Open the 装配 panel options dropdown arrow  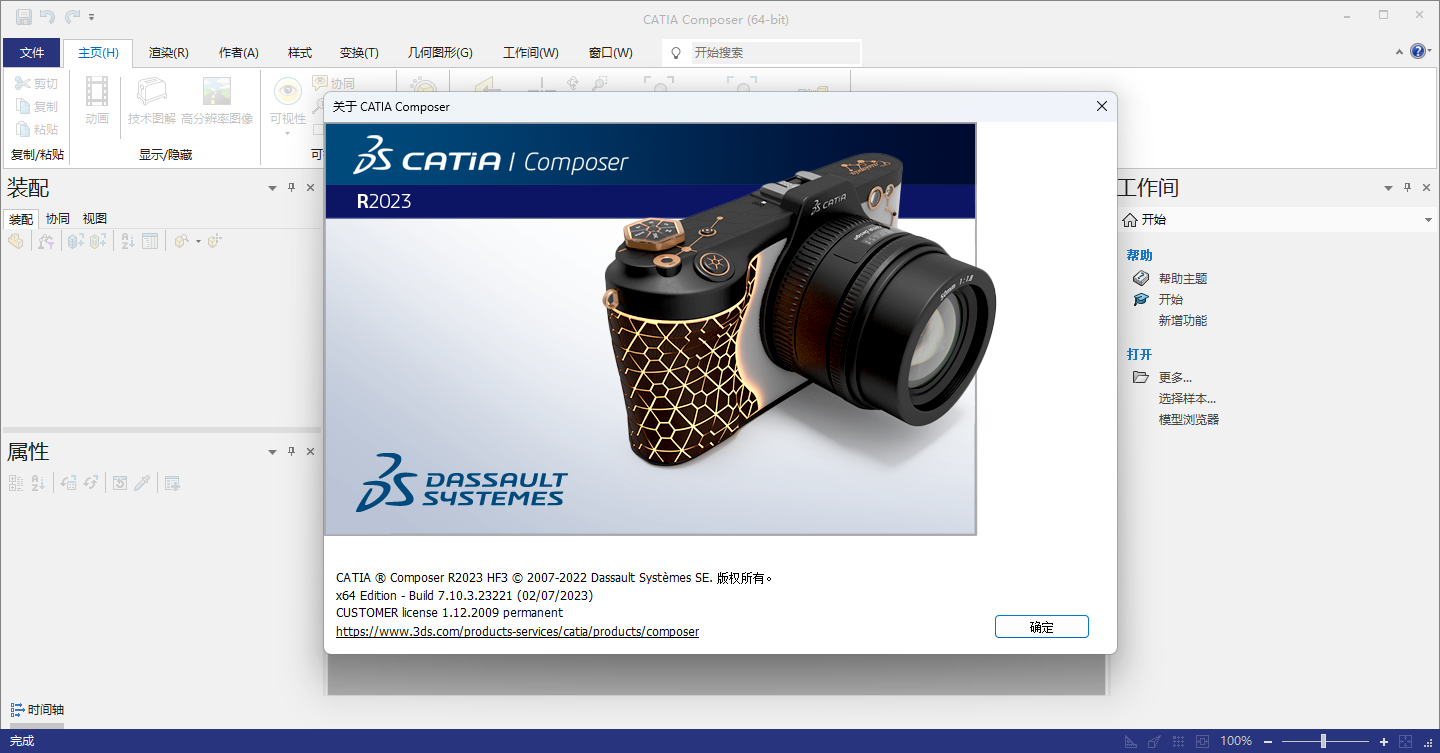(272, 188)
